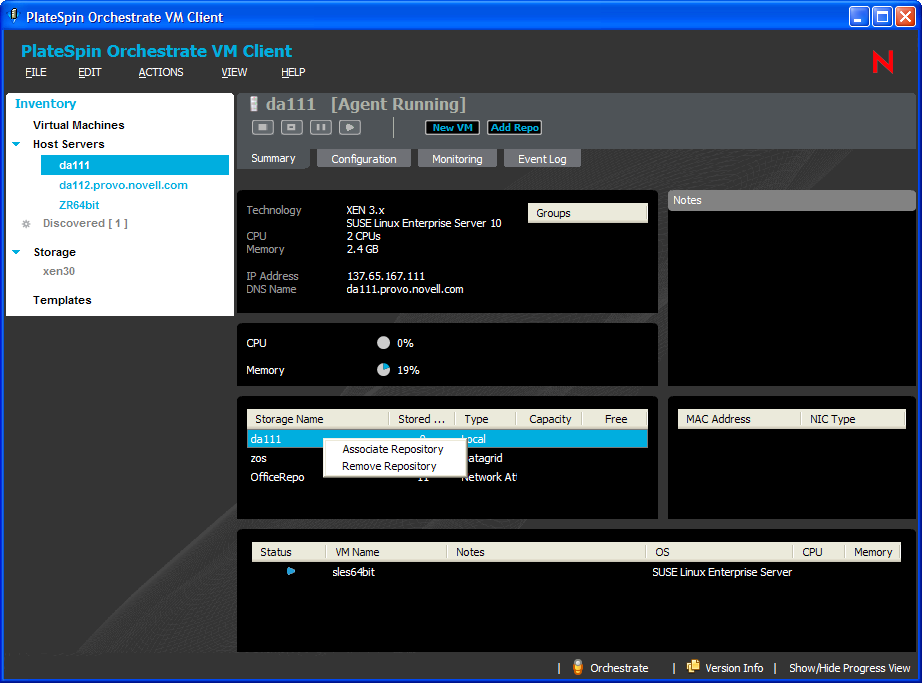Open the VIEW menu
This screenshot has width=922, height=683.
234,72
